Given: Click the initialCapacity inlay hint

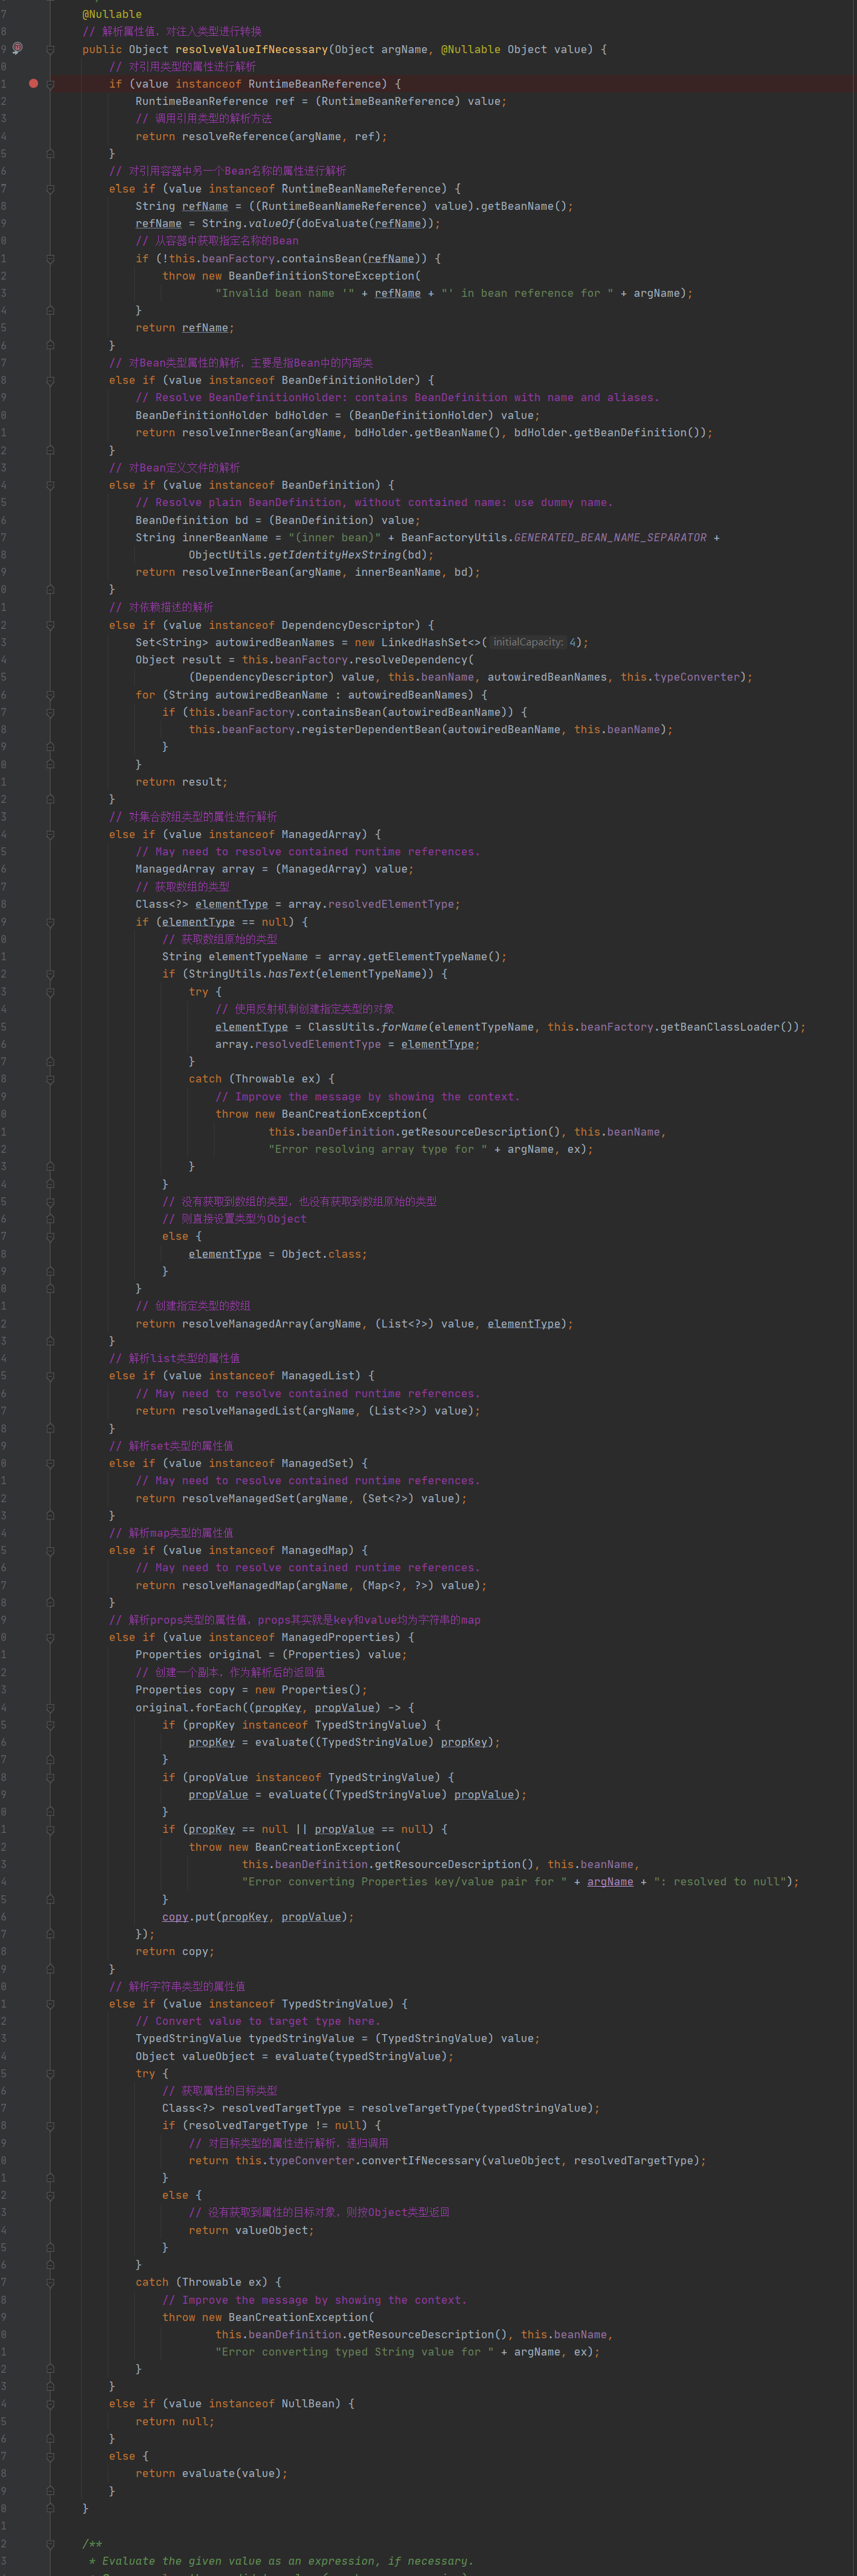Looking at the screenshot, I should point(528,642).
